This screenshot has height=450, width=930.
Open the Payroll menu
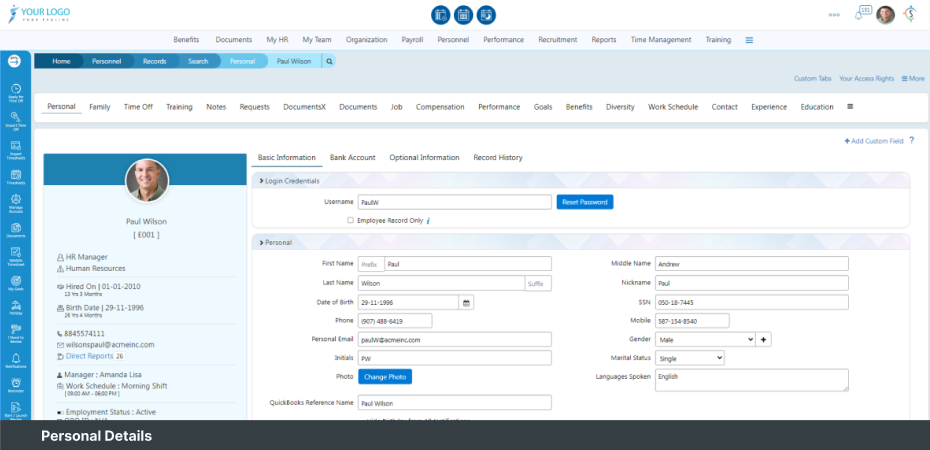412,40
